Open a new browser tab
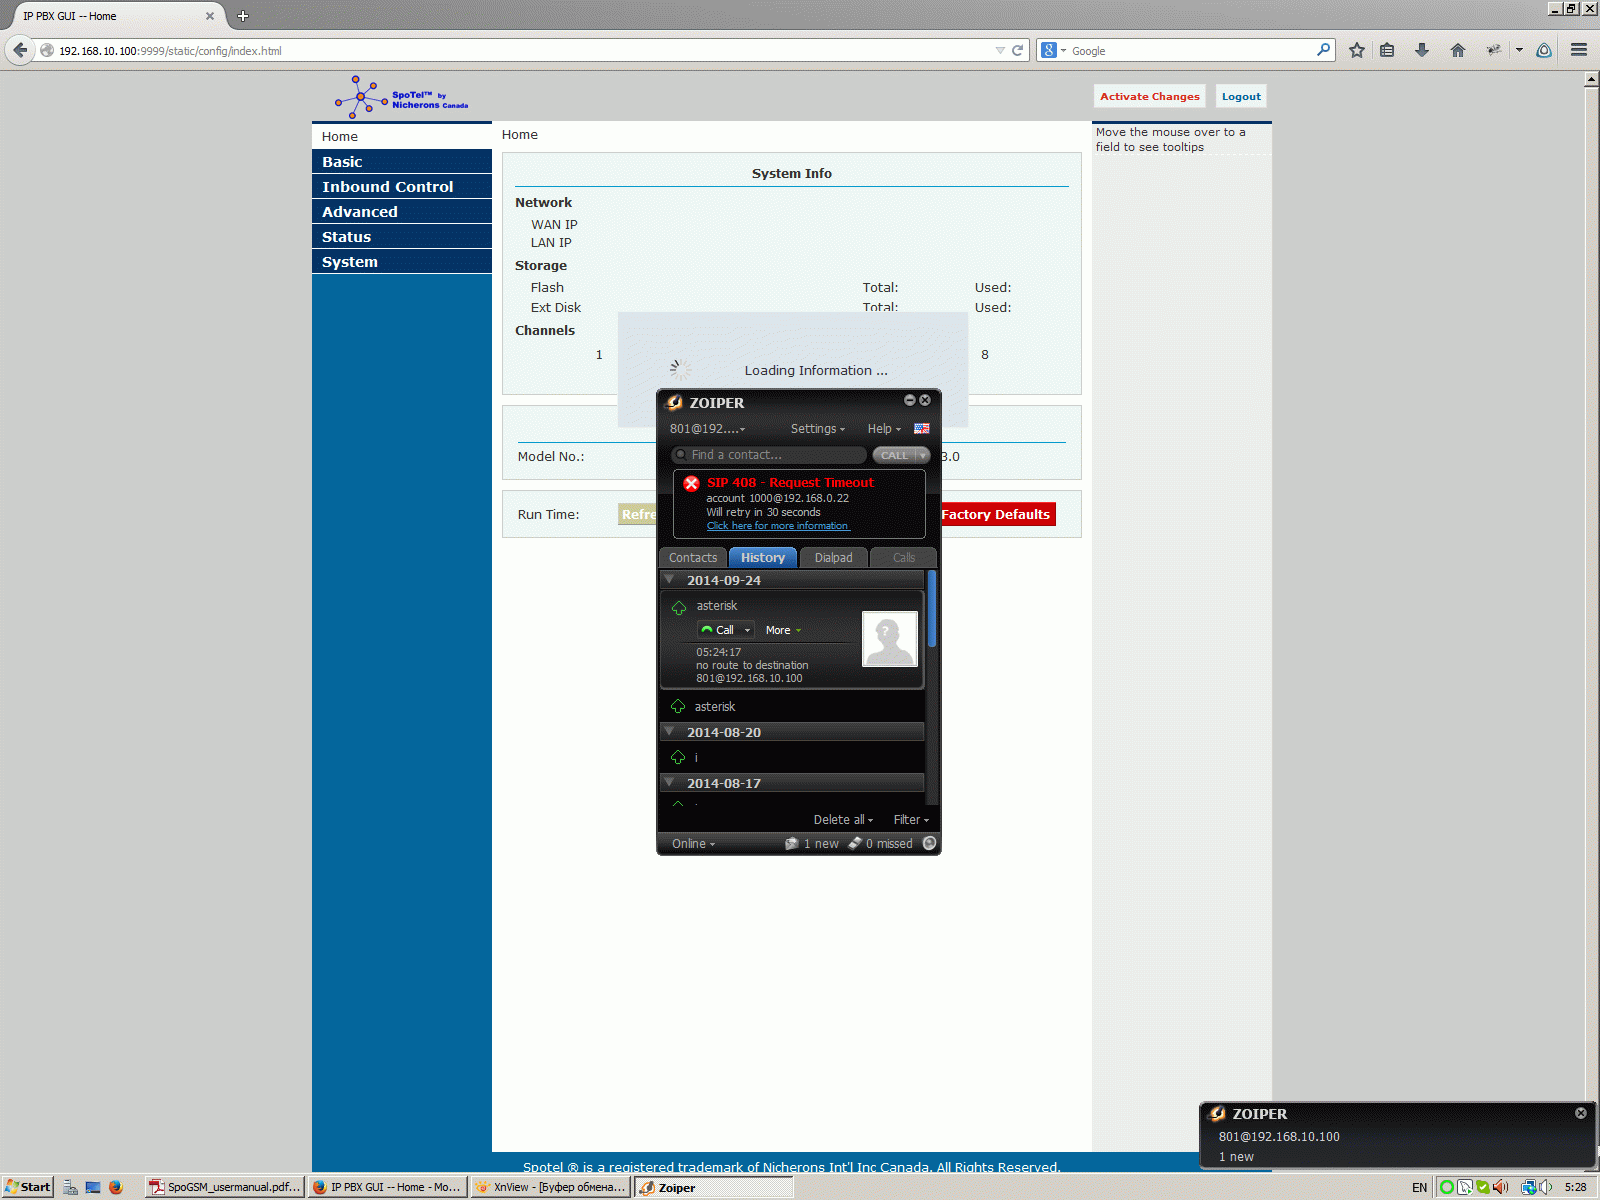 tap(243, 16)
